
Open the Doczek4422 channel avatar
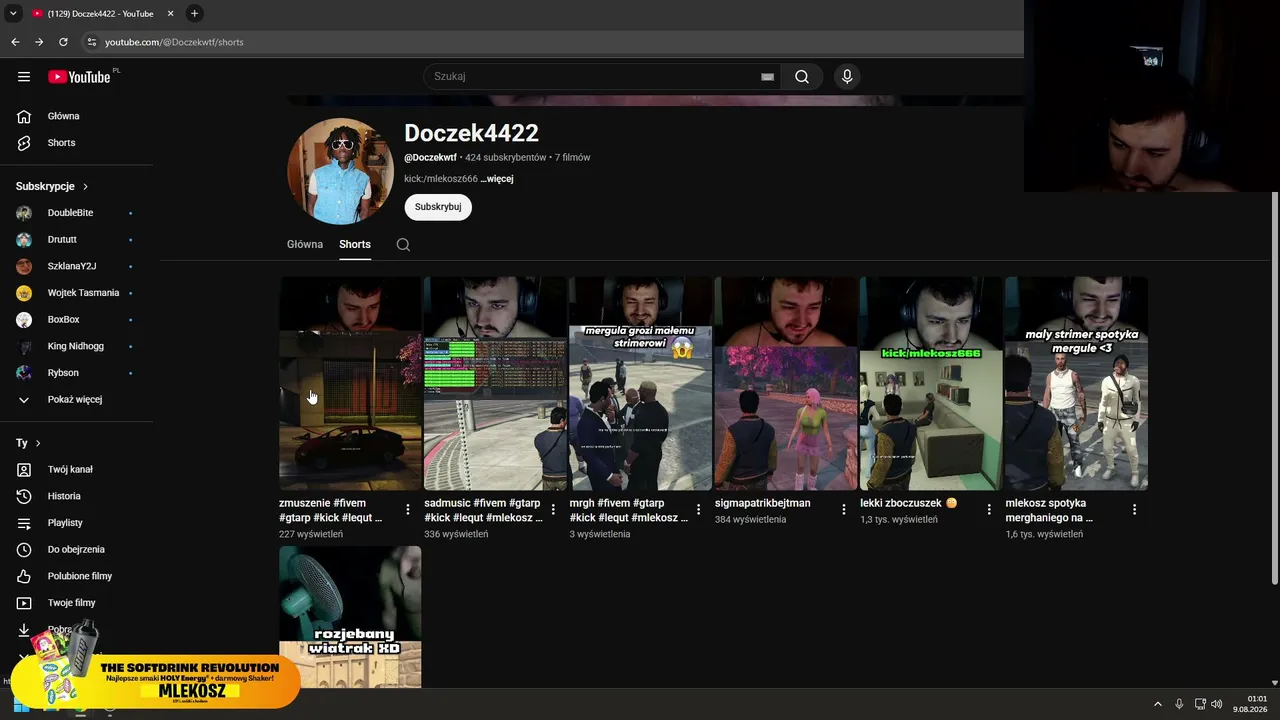(x=340, y=171)
